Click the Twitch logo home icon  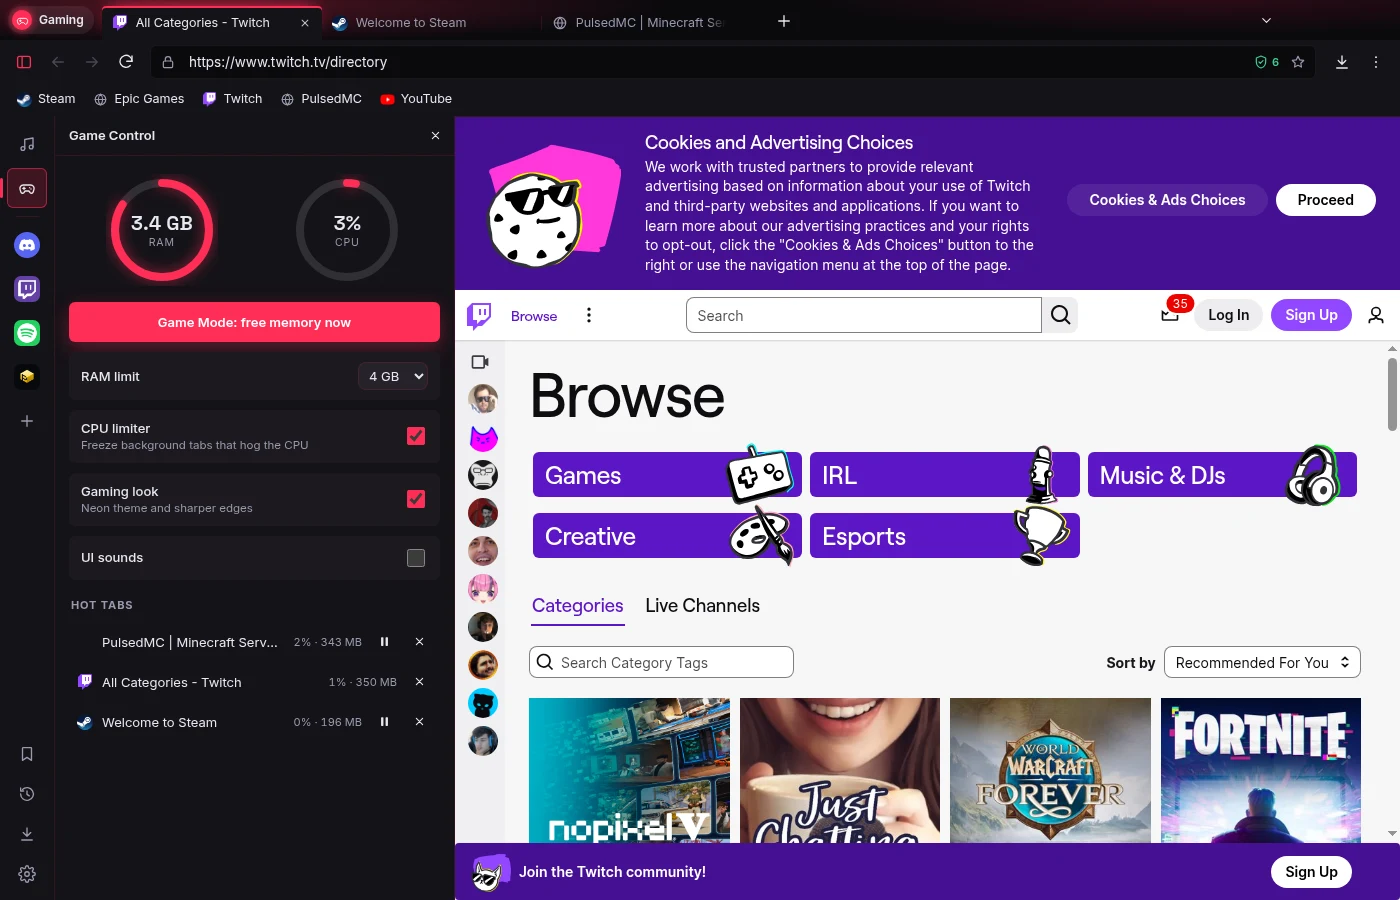pos(479,316)
